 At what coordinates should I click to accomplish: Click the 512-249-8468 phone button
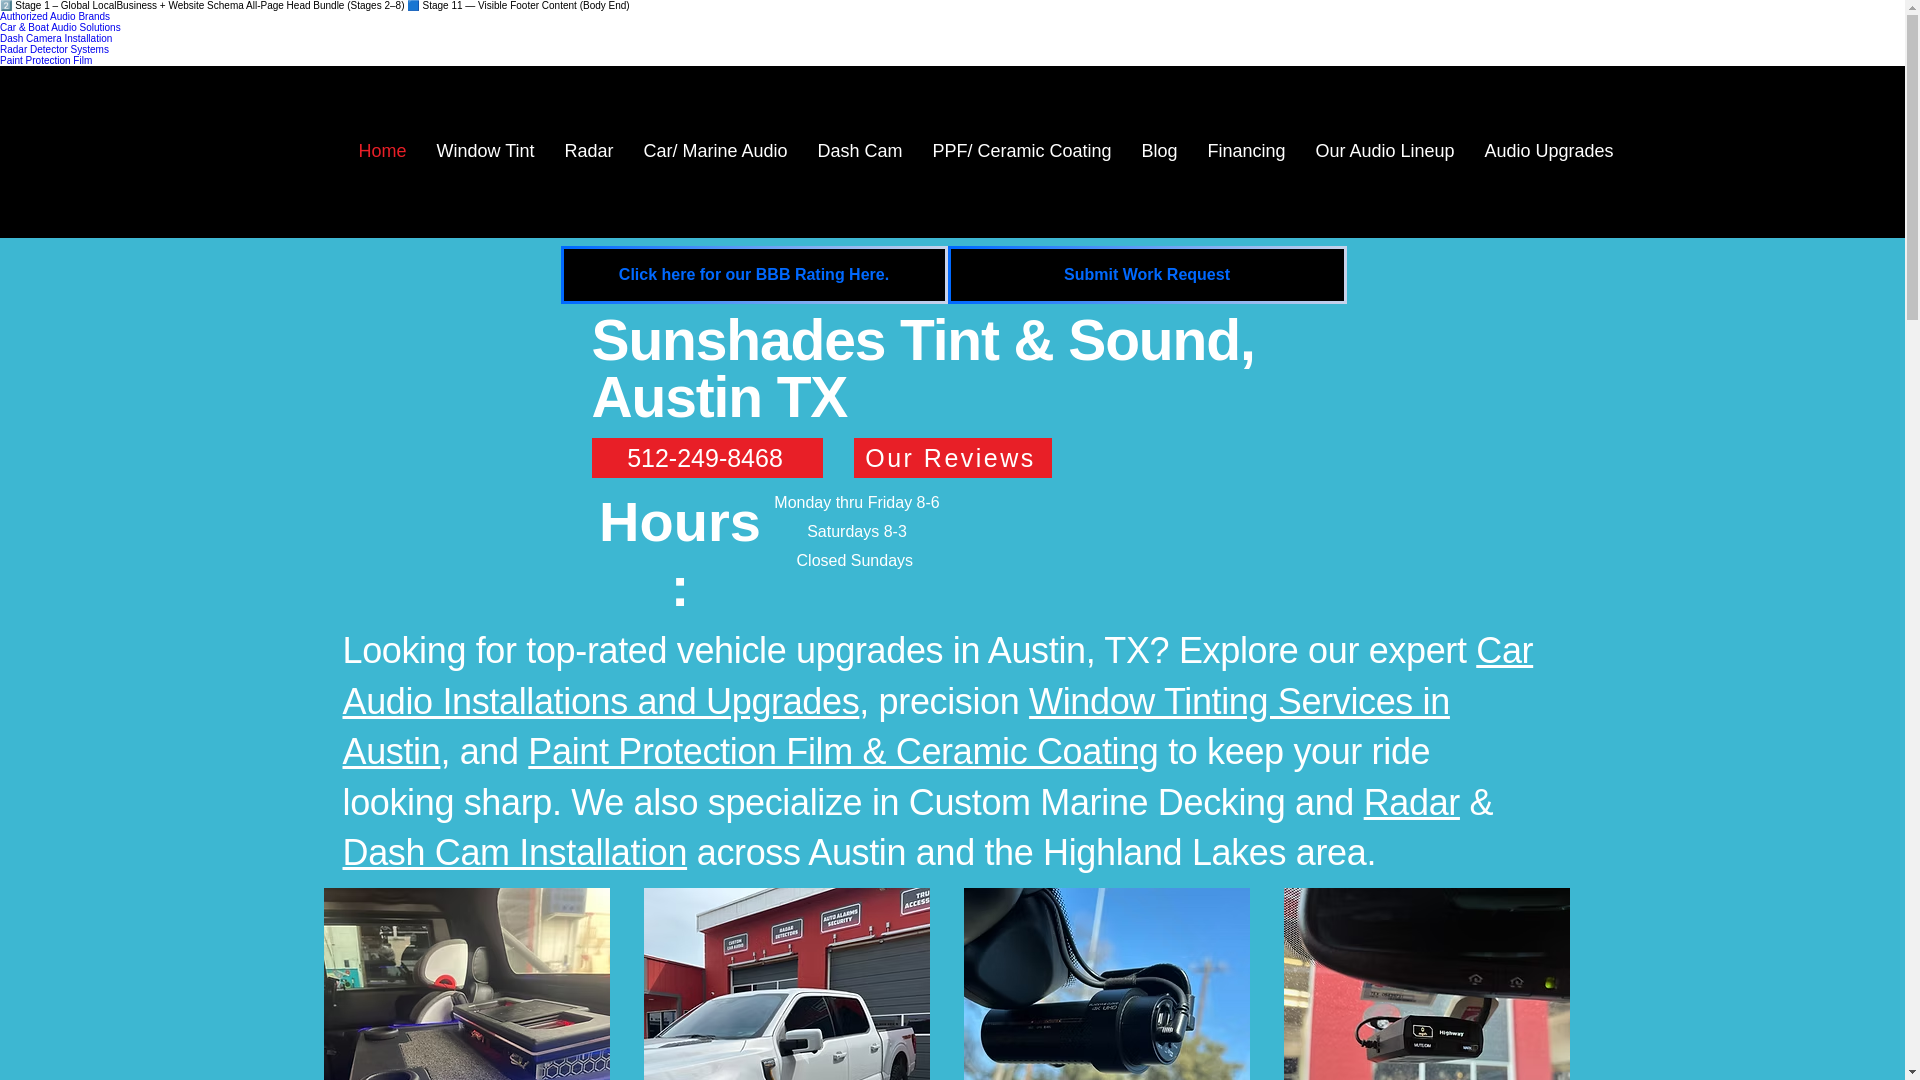(x=706, y=458)
